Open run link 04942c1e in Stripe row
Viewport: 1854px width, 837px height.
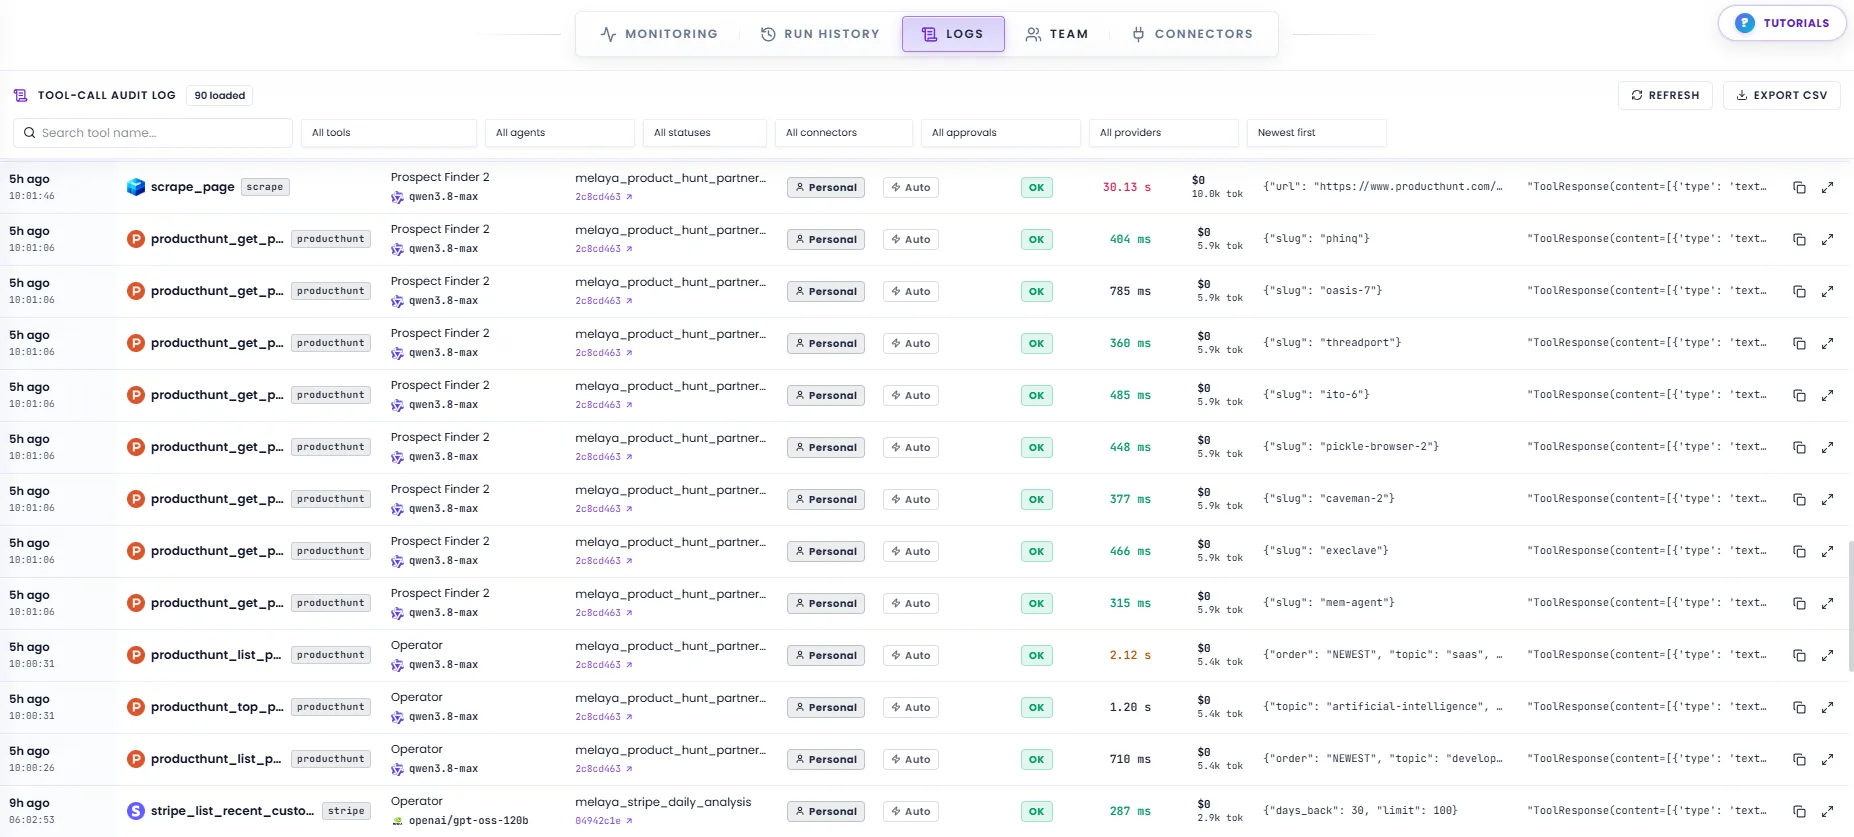(604, 821)
